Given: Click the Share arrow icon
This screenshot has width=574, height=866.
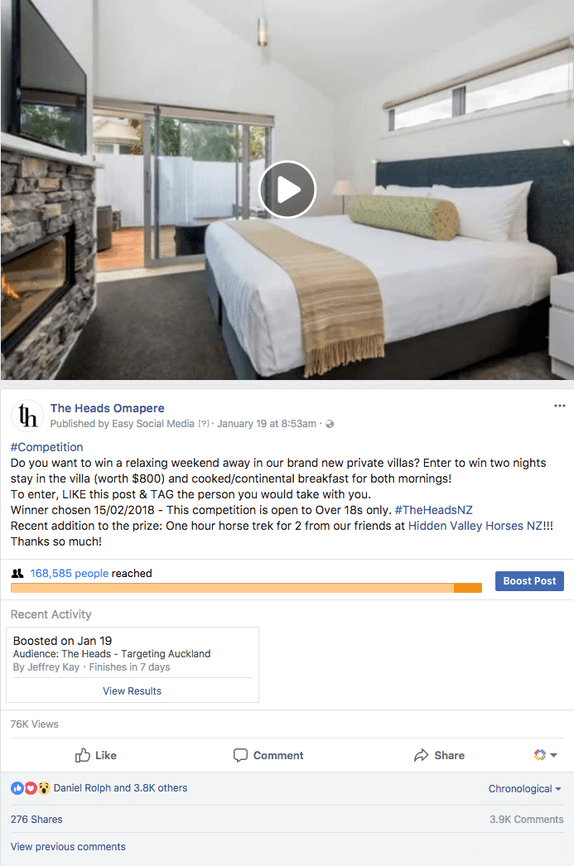Looking at the screenshot, I should [421, 755].
